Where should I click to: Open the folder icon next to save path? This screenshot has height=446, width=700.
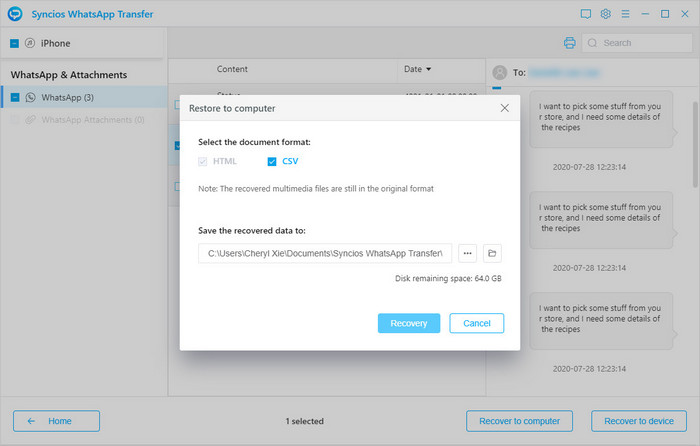492,253
